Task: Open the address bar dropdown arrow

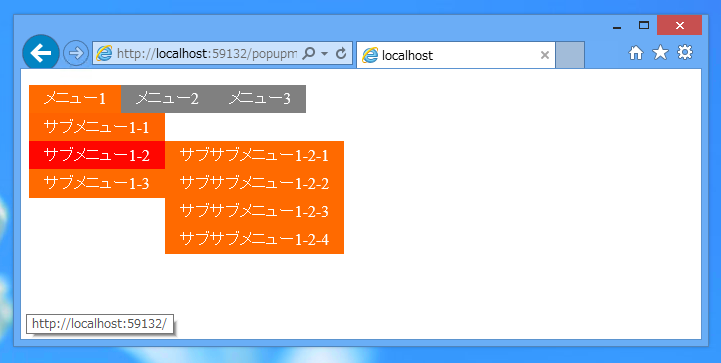Action: (325, 54)
